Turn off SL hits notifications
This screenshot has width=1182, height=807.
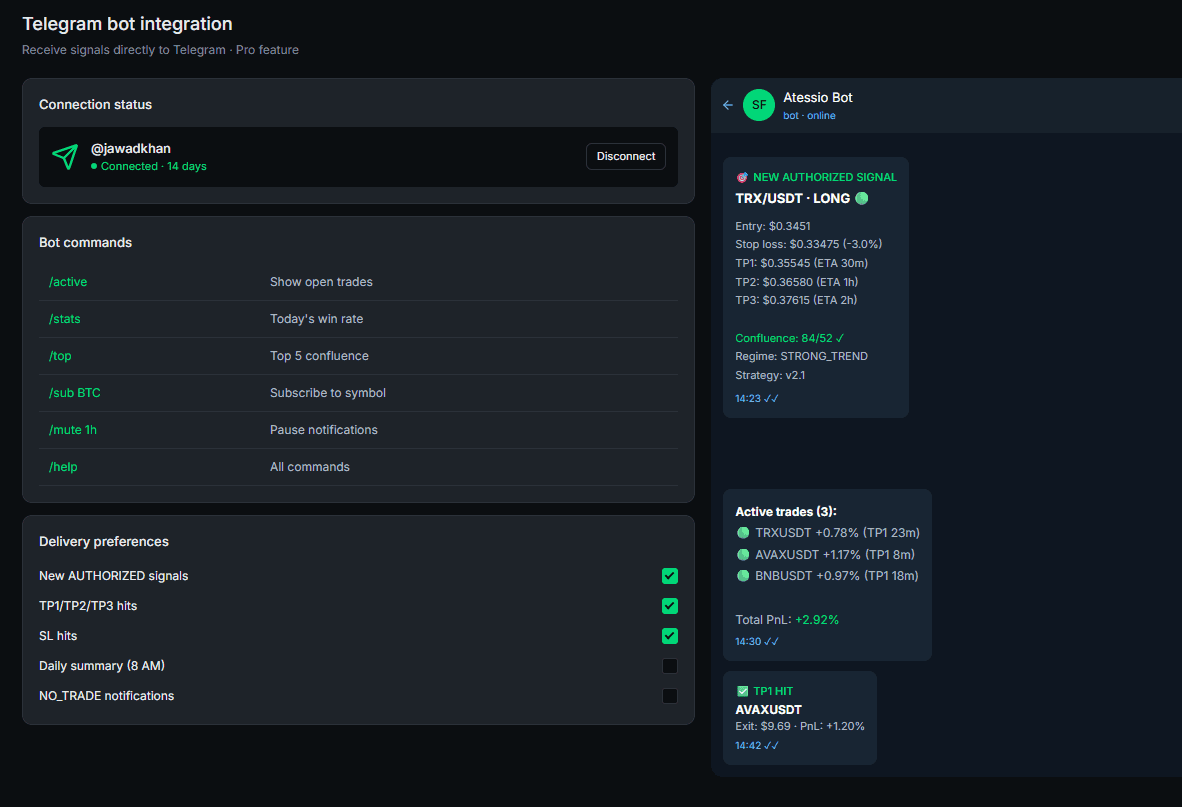(669, 636)
